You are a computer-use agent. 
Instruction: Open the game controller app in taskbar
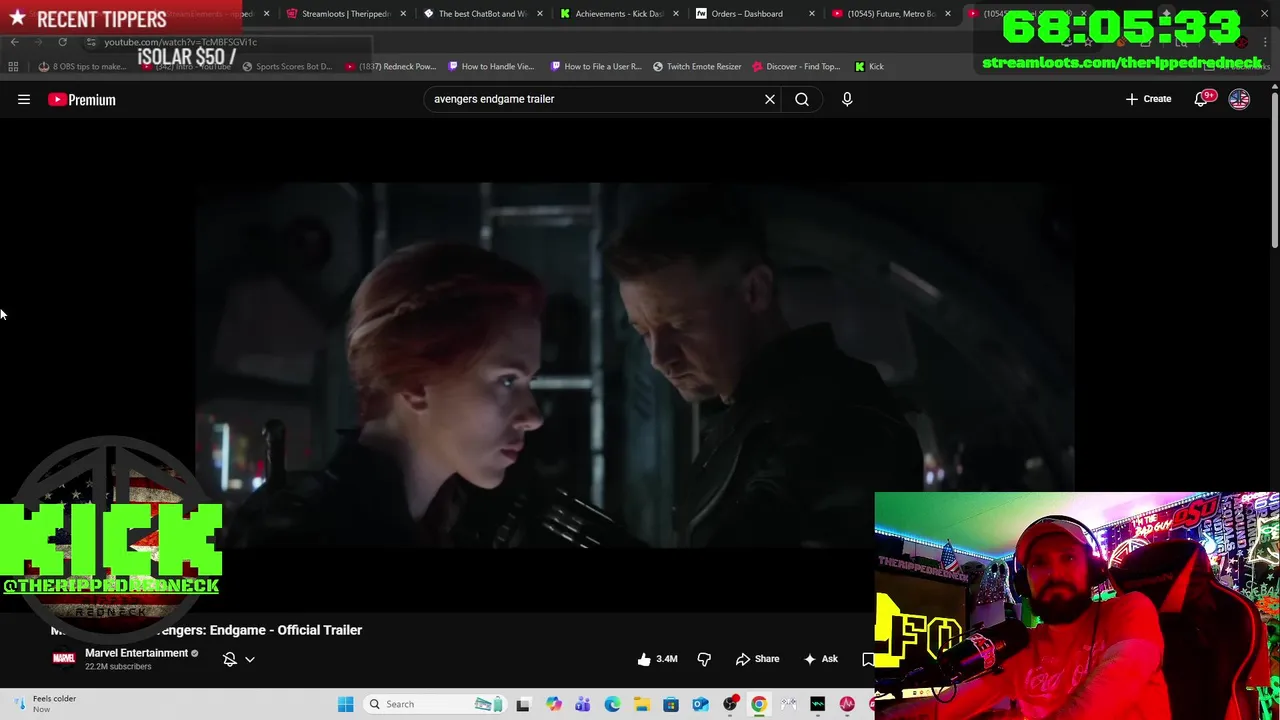[x=788, y=704]
